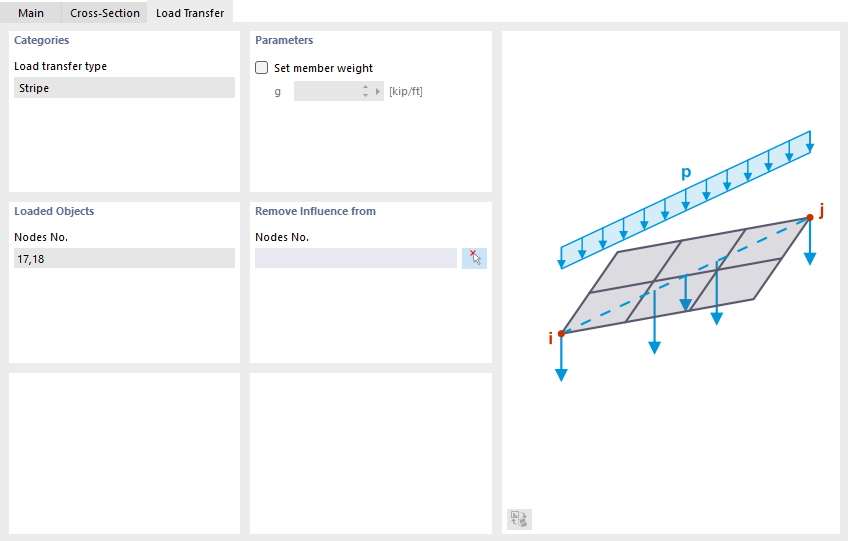Click the g member weight input field

[326, 92]
